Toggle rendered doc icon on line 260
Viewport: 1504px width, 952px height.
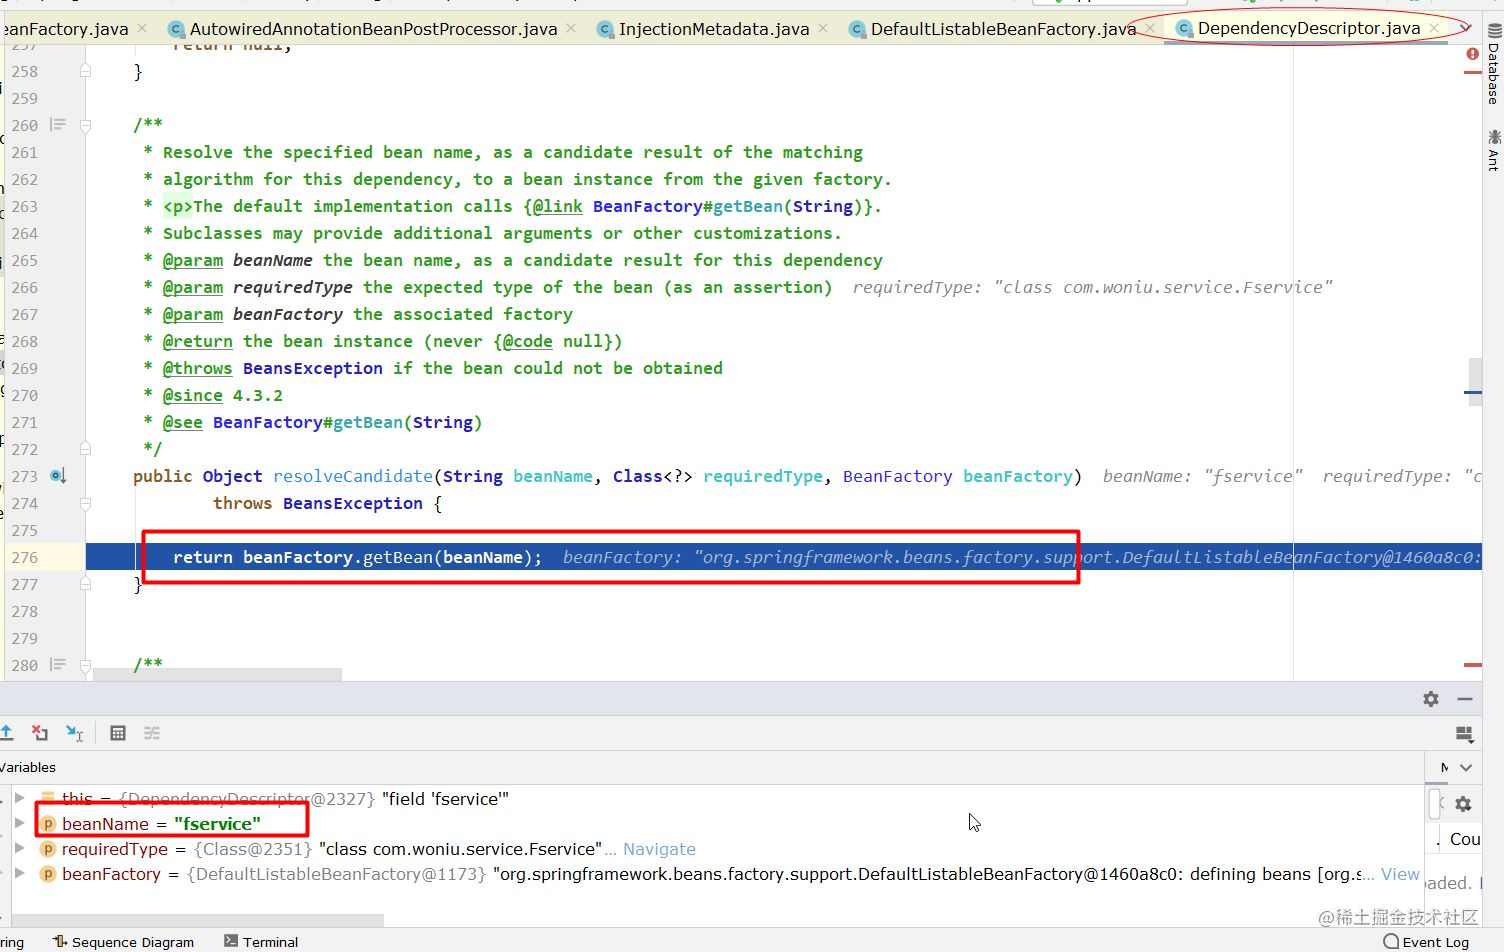58,125
